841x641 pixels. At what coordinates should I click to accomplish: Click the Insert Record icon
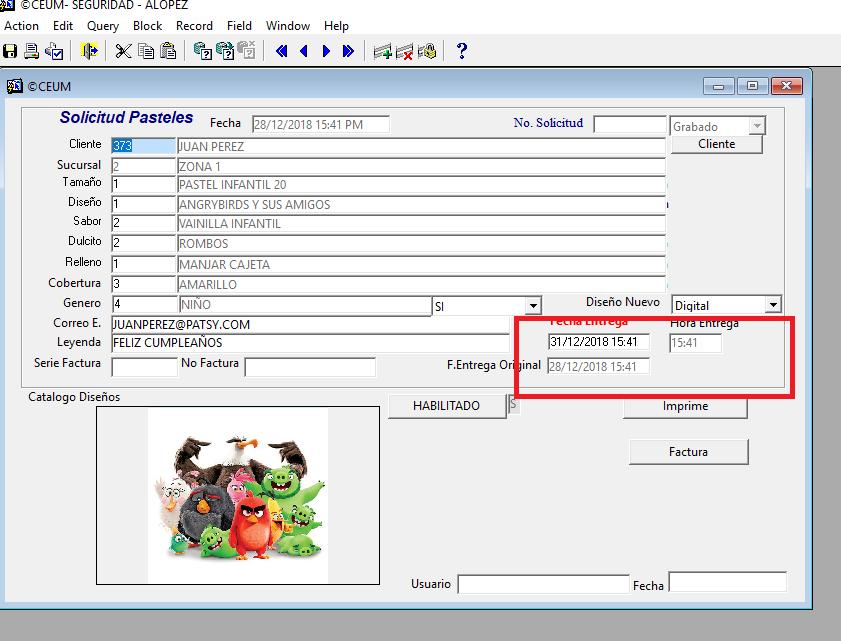tap(382, 51)
